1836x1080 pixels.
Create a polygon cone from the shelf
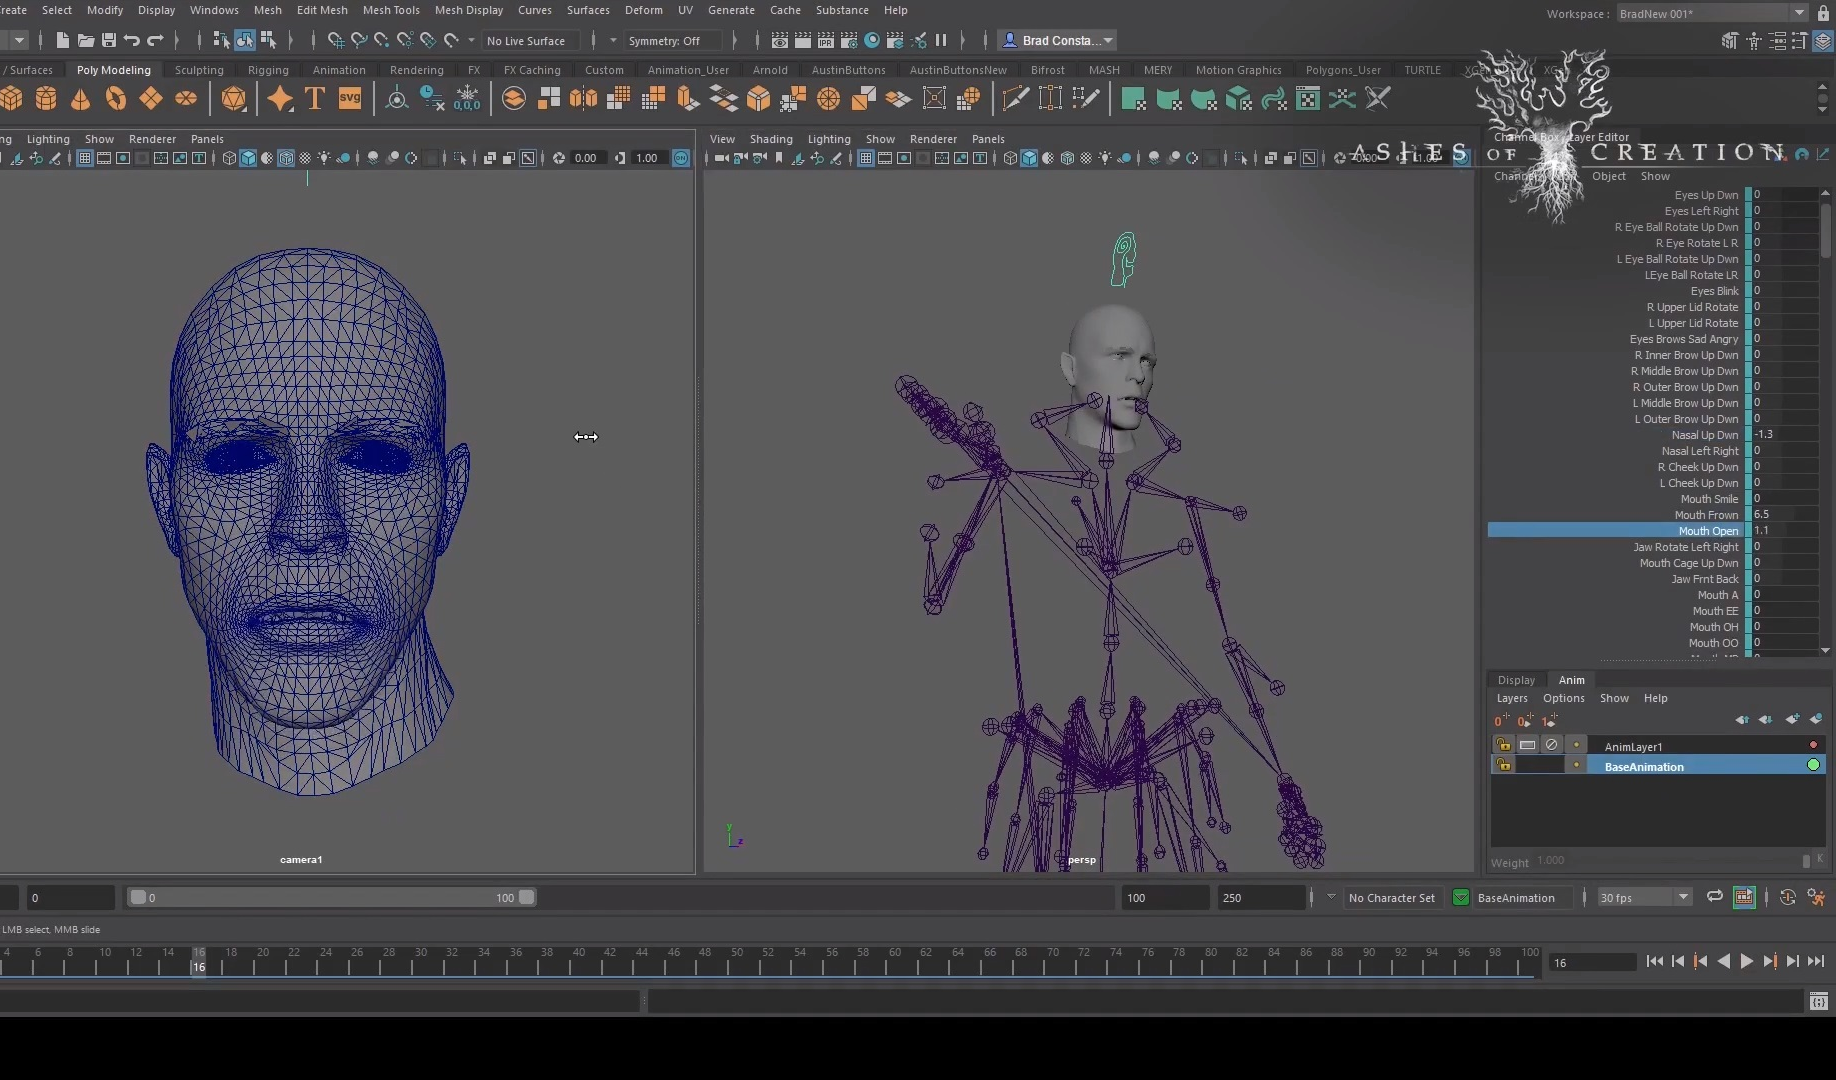80,98
